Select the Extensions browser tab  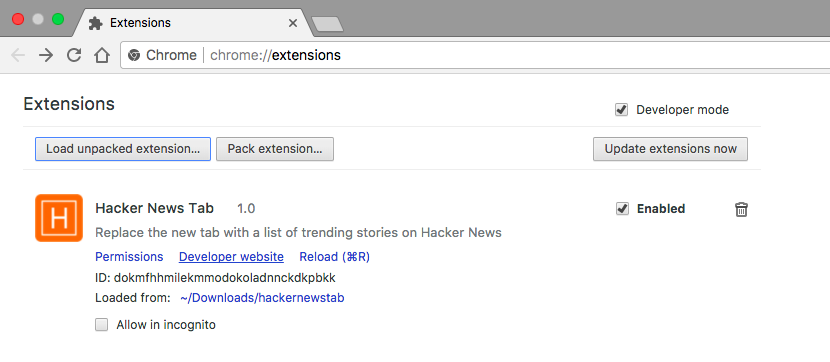point(193,23)
